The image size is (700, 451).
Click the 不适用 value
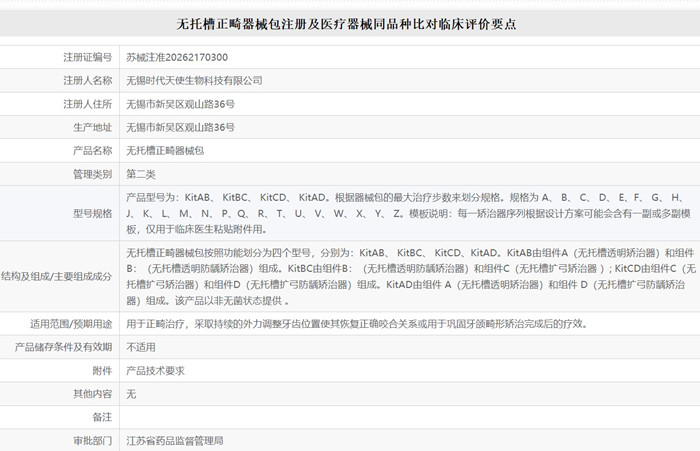141,347
